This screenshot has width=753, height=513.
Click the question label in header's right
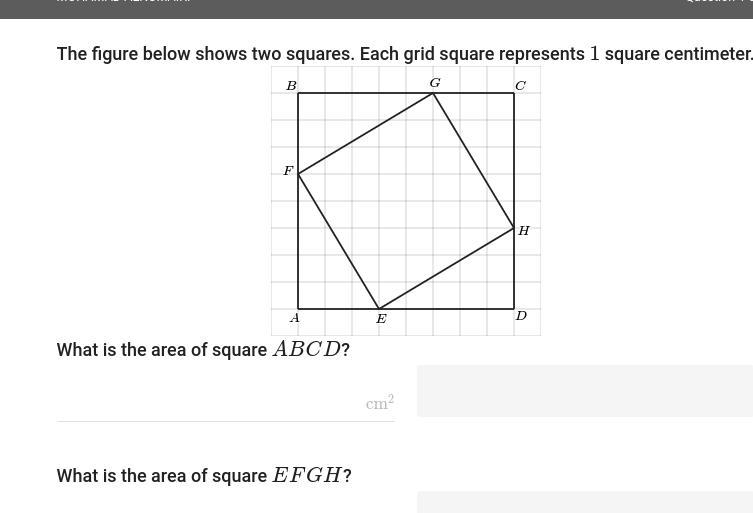719,1
